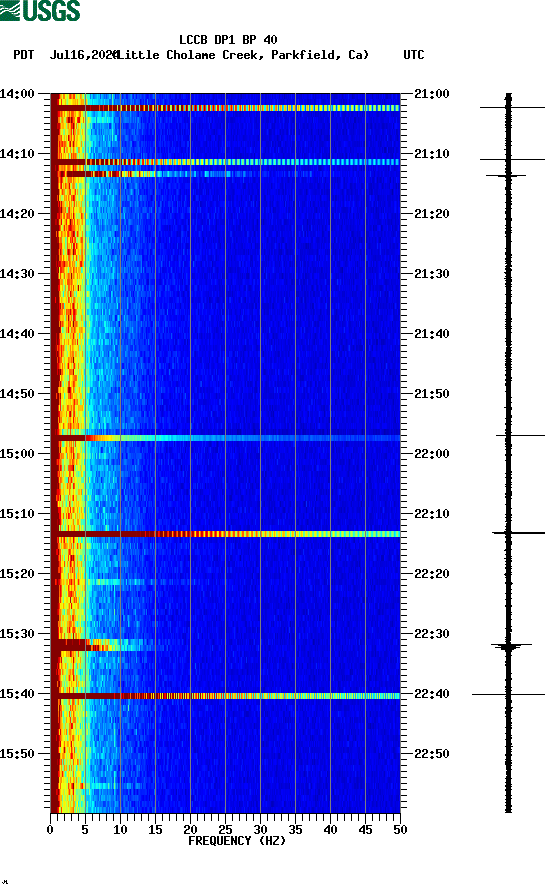Click the "40" frequency axis label
This screenshot has height=893, width=552.
click(x=330, y=830)
